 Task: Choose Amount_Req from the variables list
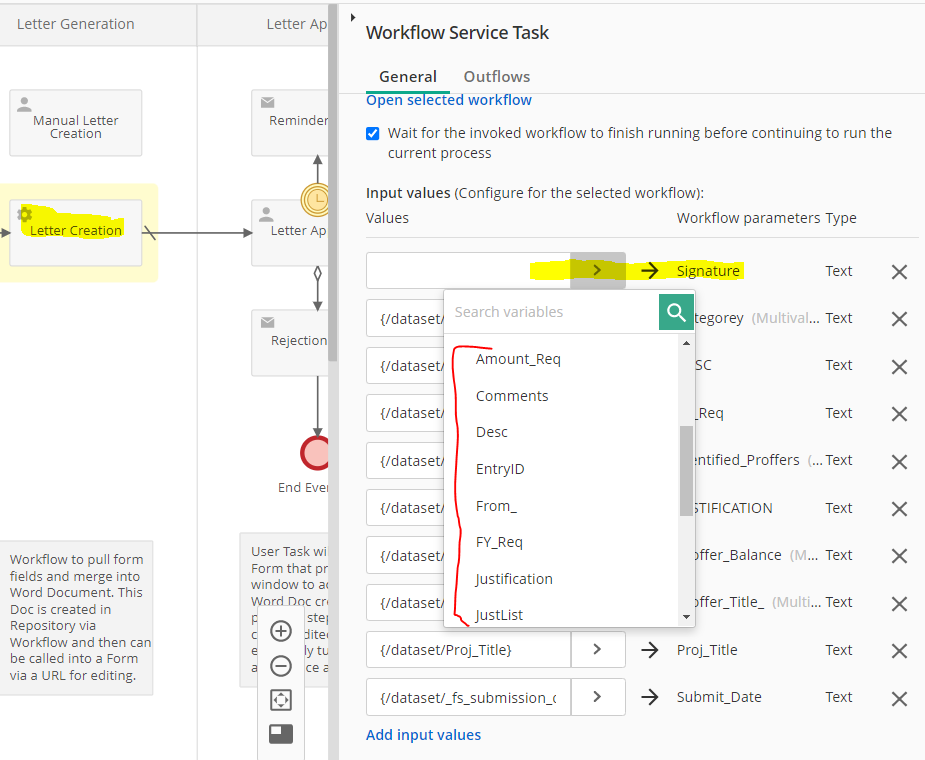(518, 359)
